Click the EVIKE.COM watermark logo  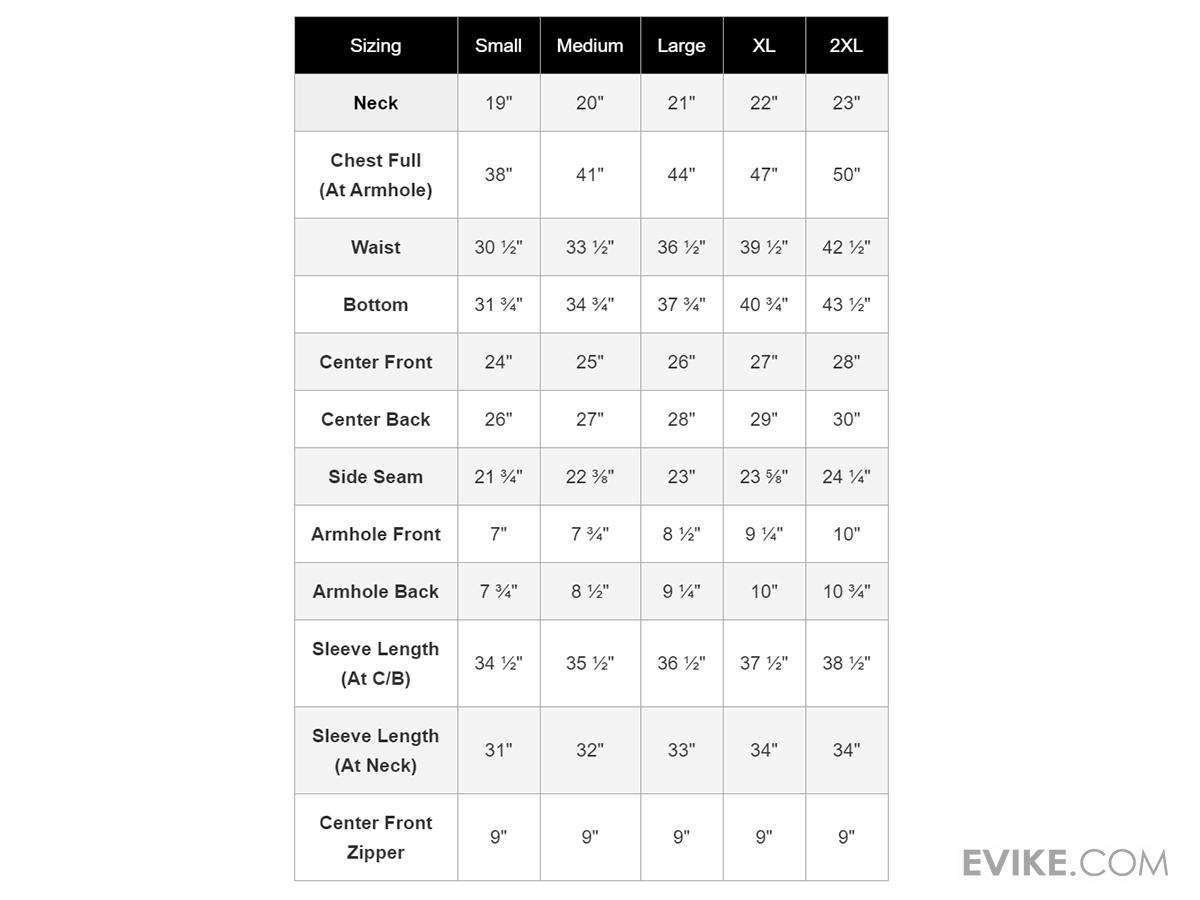[1064, 862]
